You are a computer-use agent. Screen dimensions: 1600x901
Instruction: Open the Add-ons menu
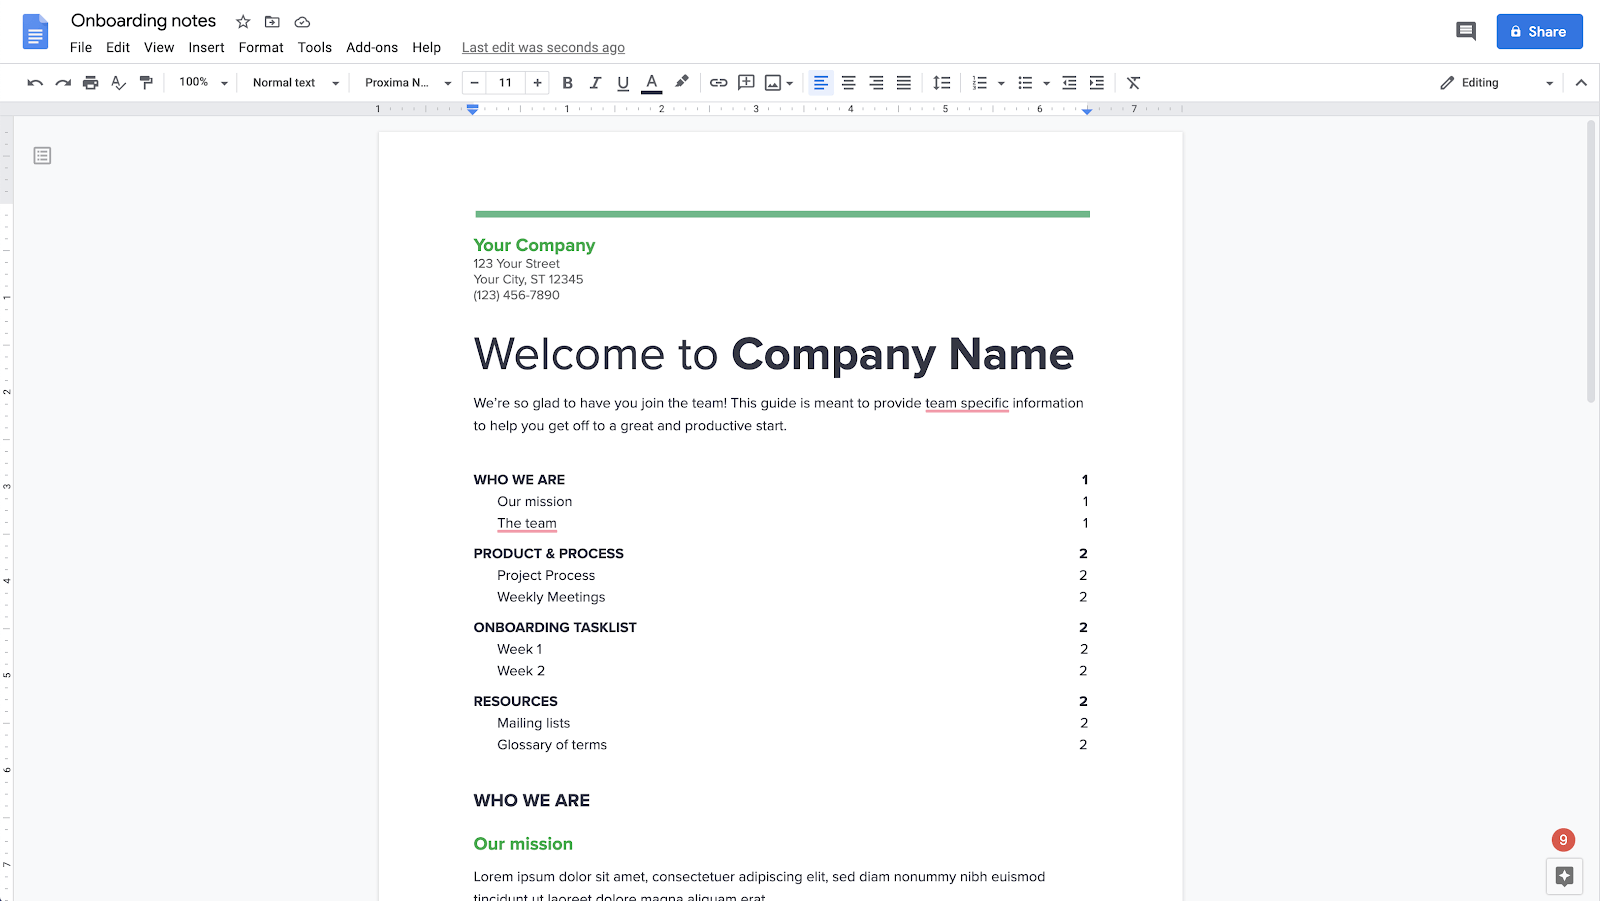click(371, 47)
